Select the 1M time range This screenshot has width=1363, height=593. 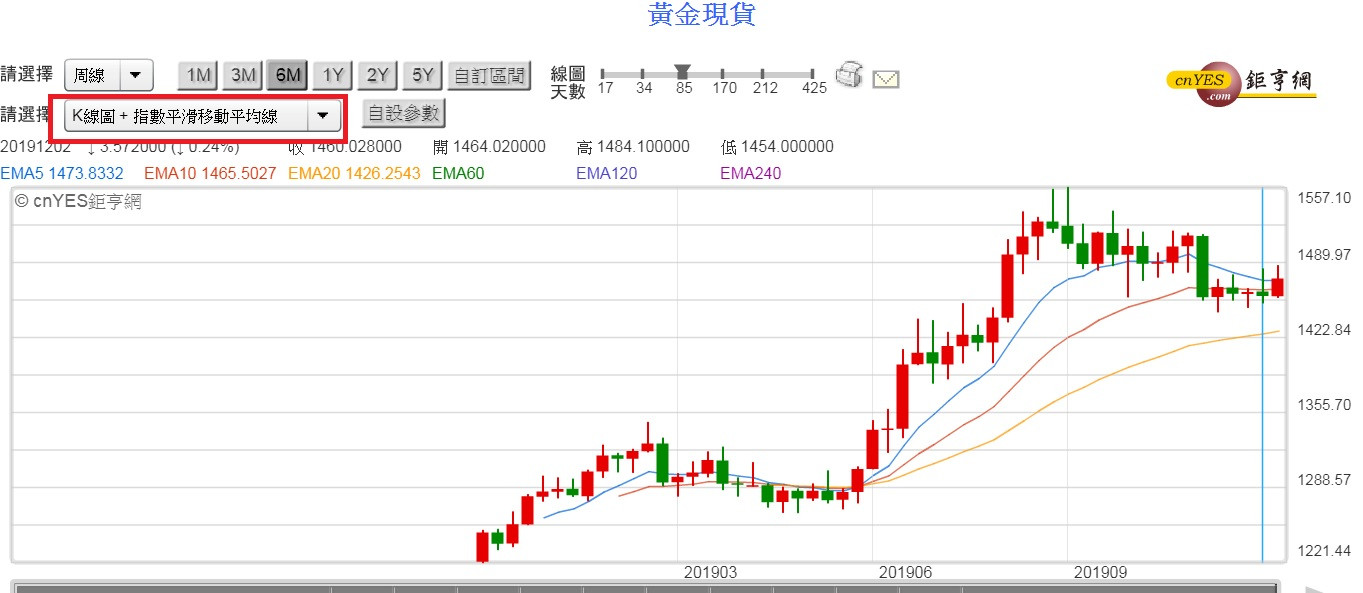point(198,75)
